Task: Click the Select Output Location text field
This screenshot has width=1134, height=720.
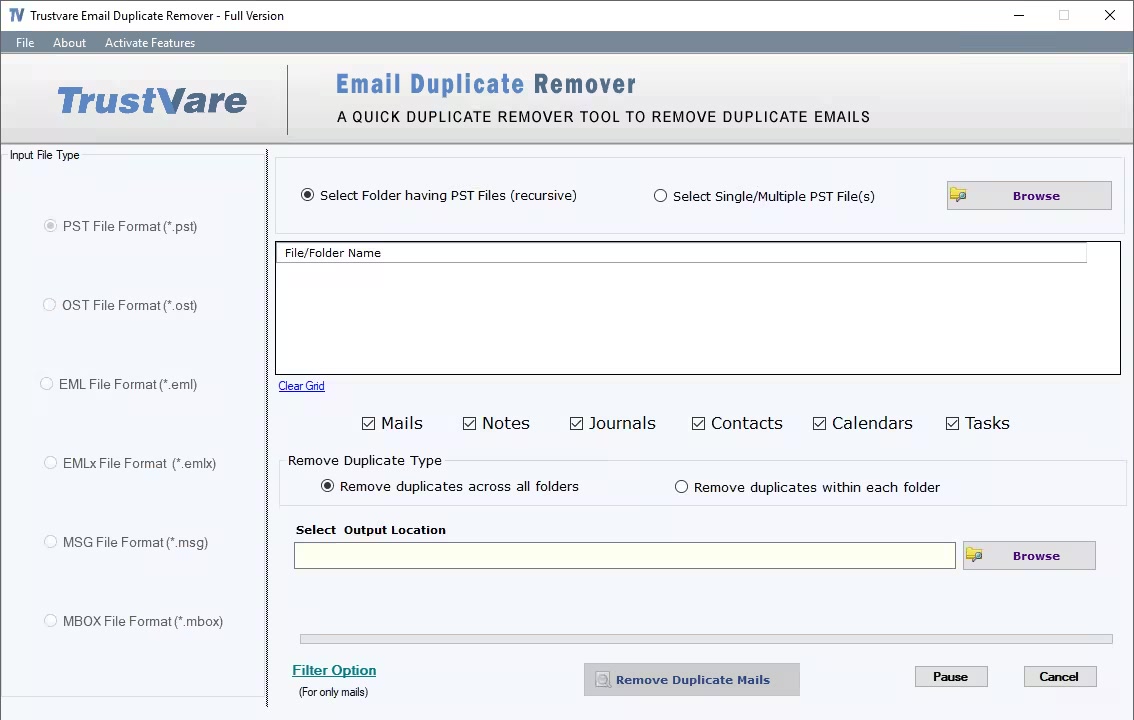Action: click(624, 555)
